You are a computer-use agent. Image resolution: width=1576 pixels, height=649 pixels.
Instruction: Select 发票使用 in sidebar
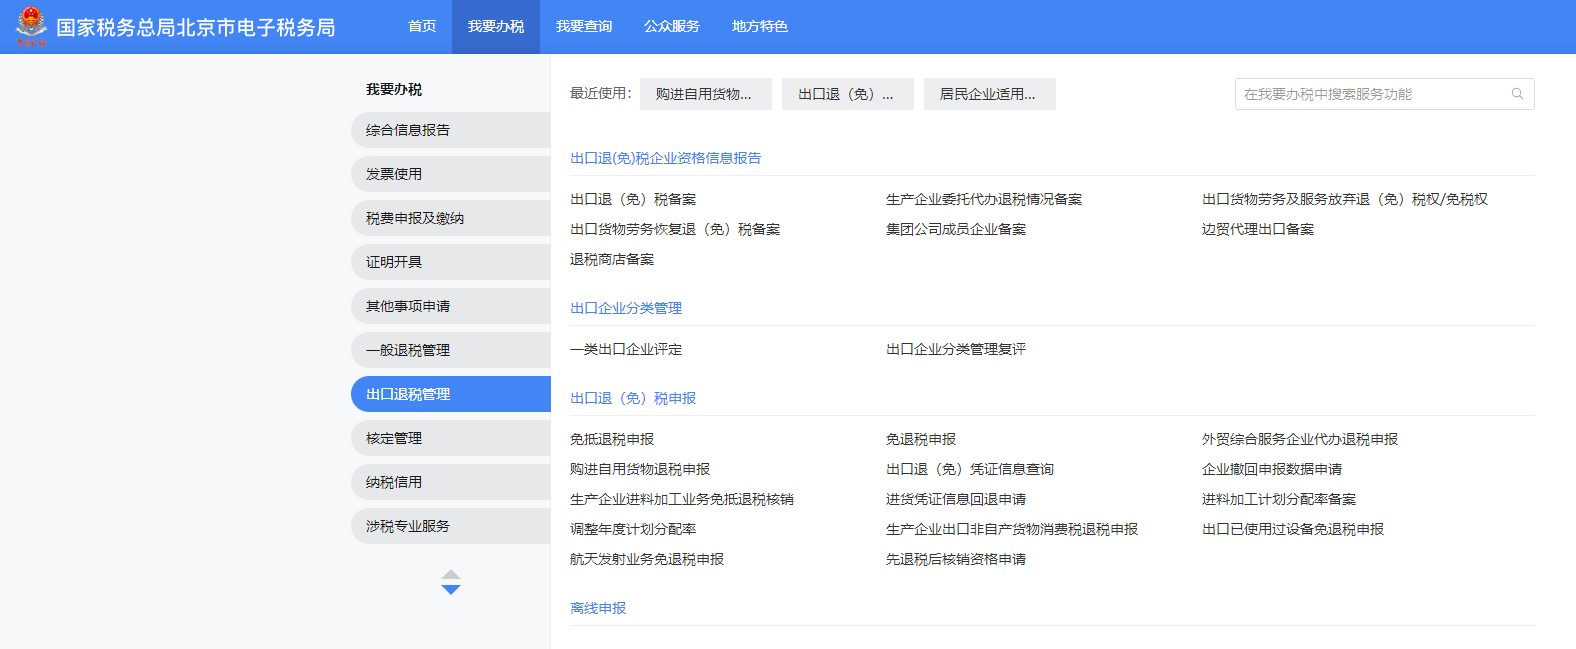[x=451, y=174]
